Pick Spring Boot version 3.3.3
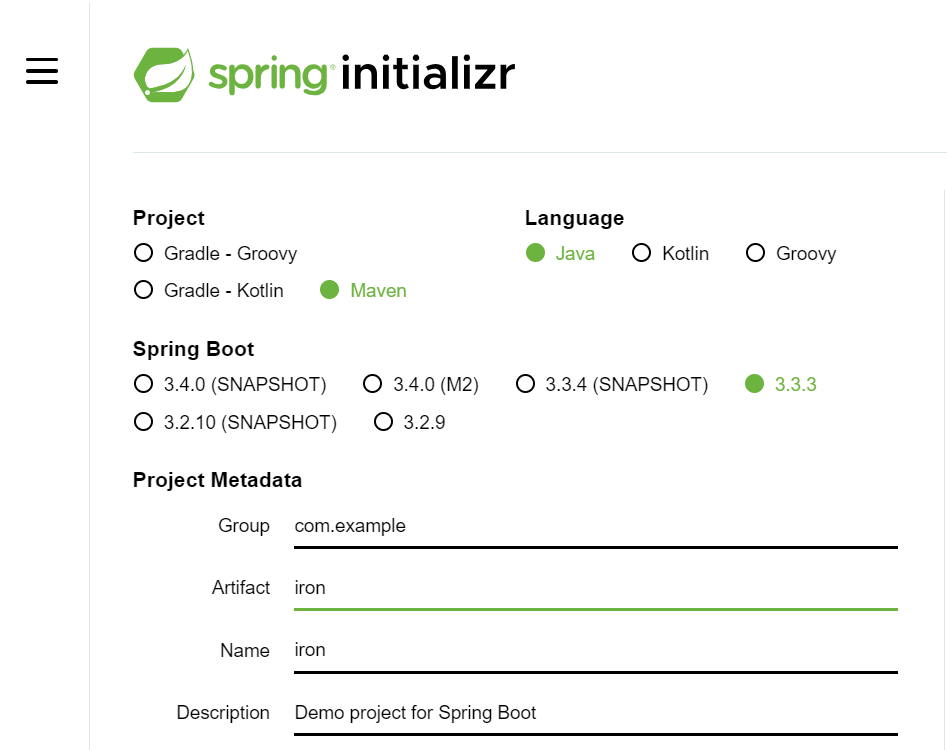 [x=755, y=384]
